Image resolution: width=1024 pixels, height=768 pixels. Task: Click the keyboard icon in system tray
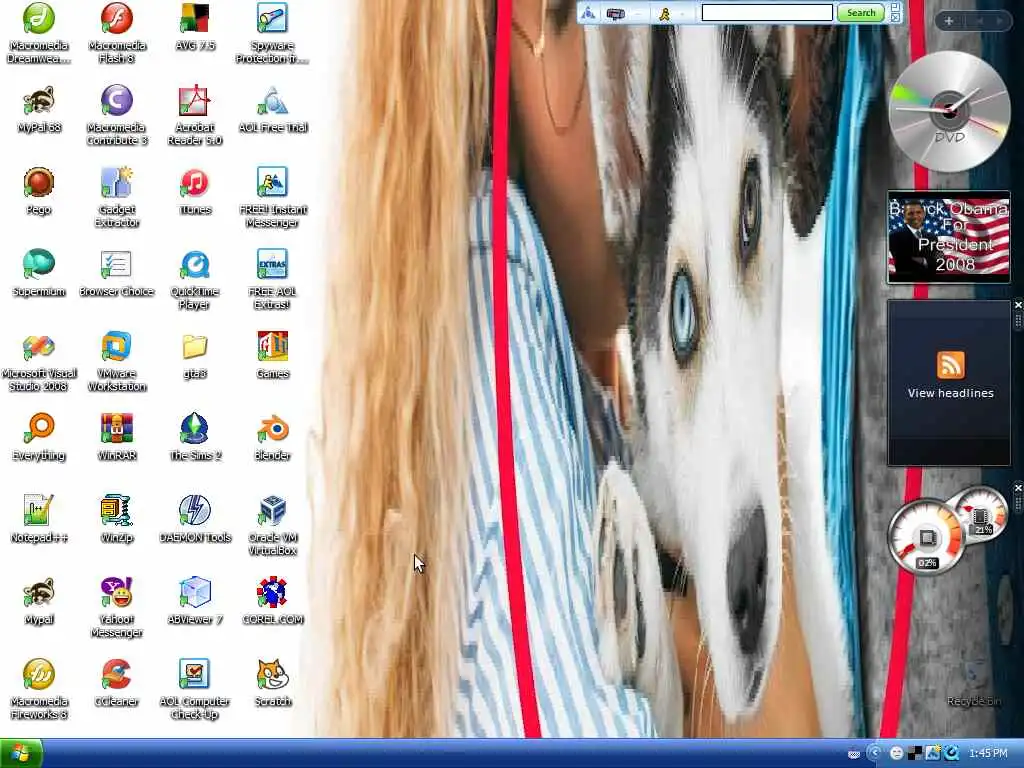pyautogui.click(x=854, y=754)
